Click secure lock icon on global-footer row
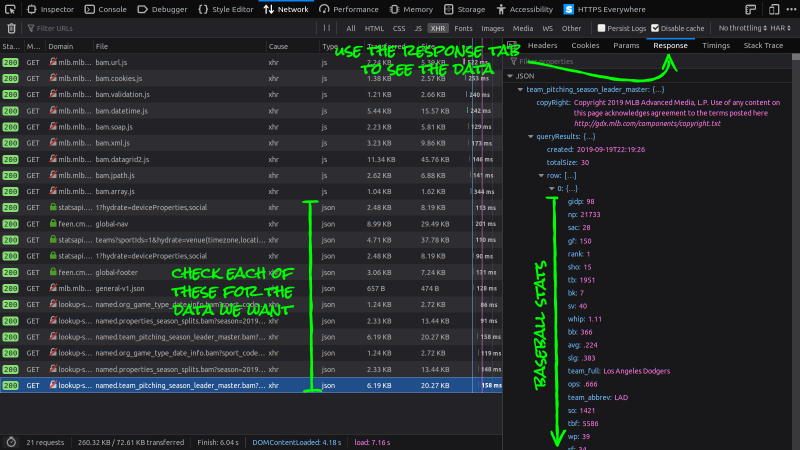The height and width of the screenshot is (450, 800). pos(53,272)
